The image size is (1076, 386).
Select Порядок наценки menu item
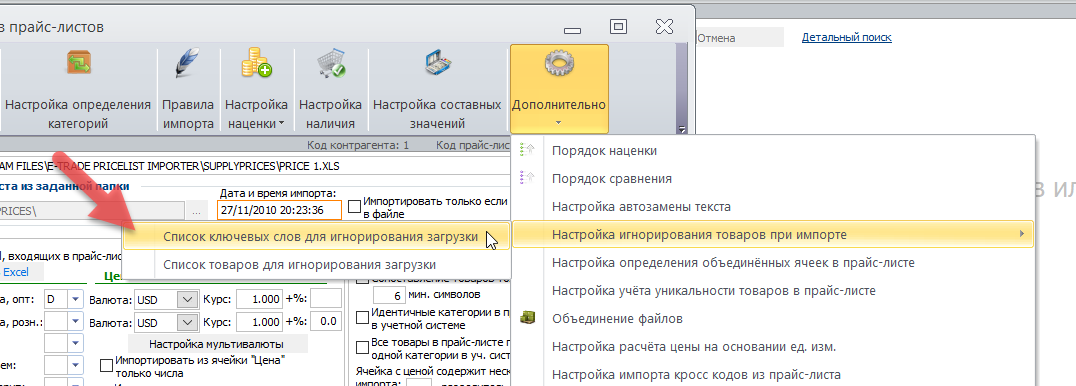[x=773, y=150]
